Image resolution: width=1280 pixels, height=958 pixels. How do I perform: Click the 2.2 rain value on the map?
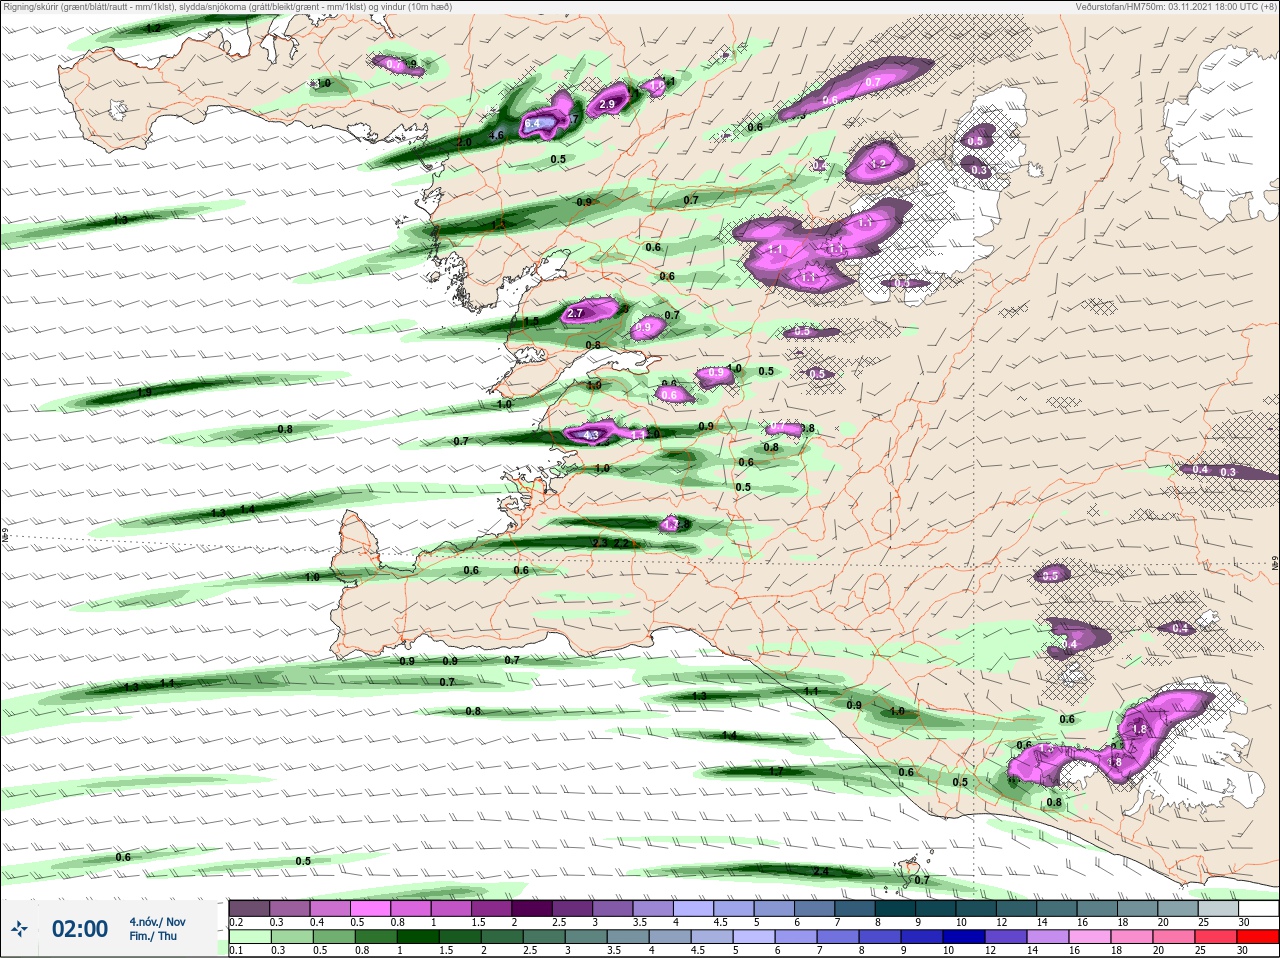point(621,543)
